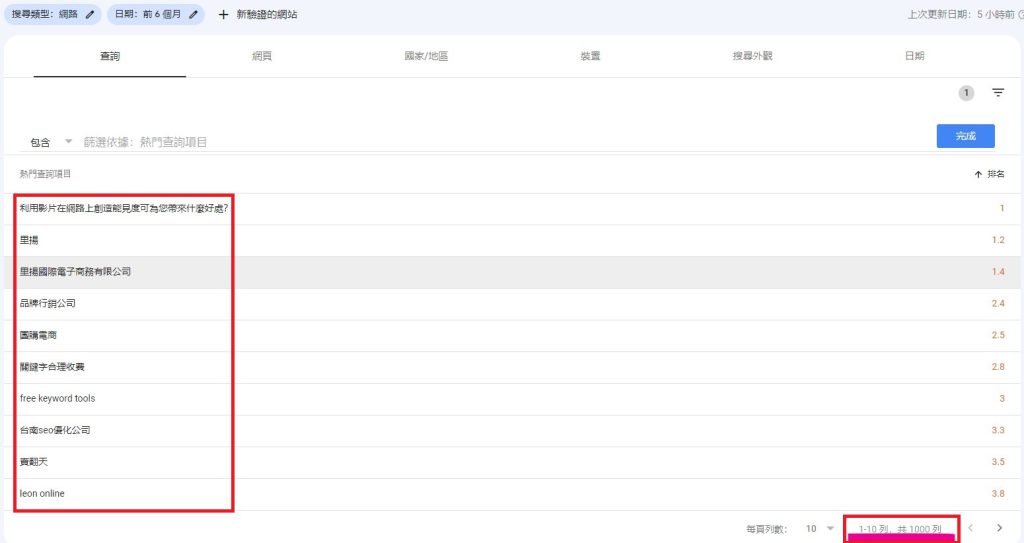Edit the 日期 filter pencil icon
Screen dimensions: 1024x543
click(194, 15)
